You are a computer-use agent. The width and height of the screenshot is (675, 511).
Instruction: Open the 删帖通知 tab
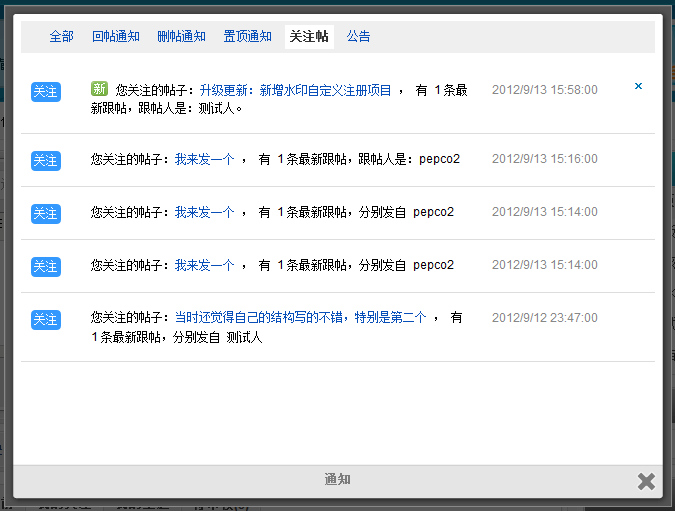click(x=181, y=36)
